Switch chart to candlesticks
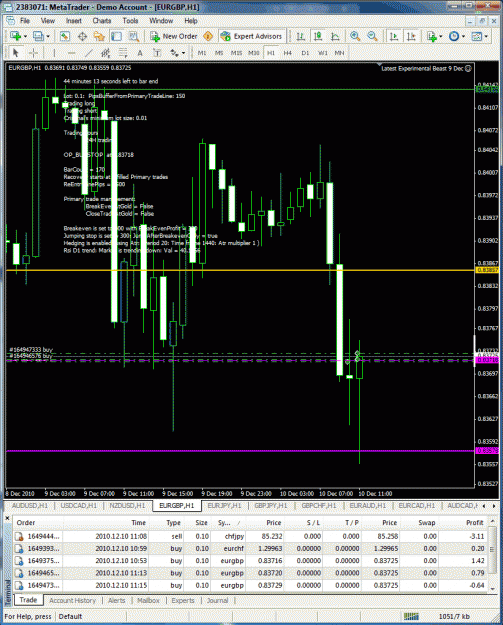This screenshot has height=625, width=503. point(318,36)
